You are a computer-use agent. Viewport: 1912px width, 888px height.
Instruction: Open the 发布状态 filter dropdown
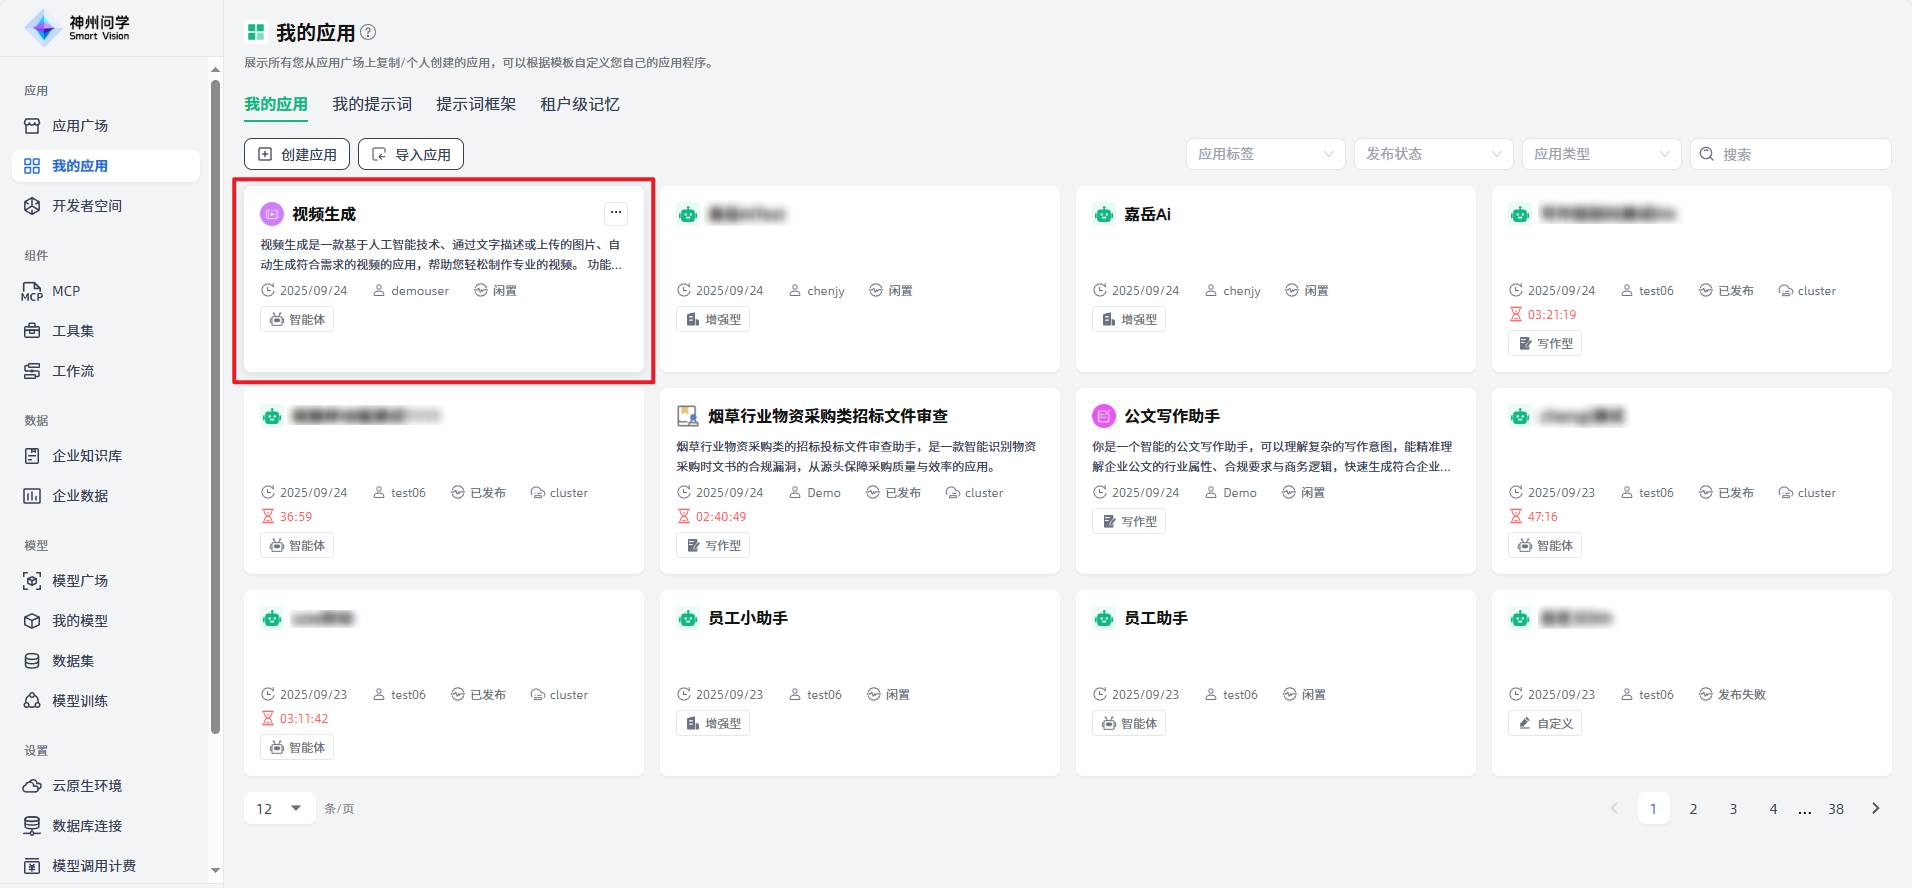point(1433,154)
